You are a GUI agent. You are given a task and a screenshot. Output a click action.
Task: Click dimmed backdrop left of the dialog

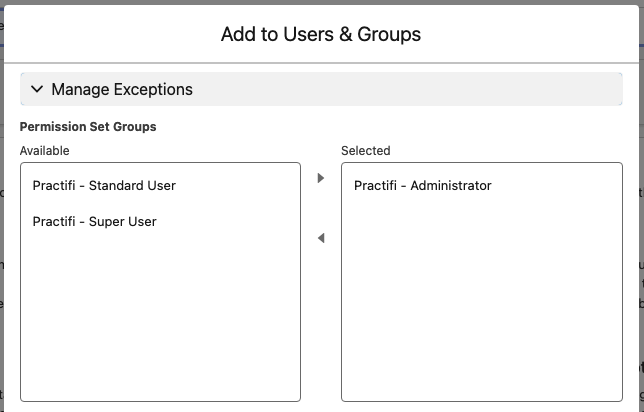2,205
